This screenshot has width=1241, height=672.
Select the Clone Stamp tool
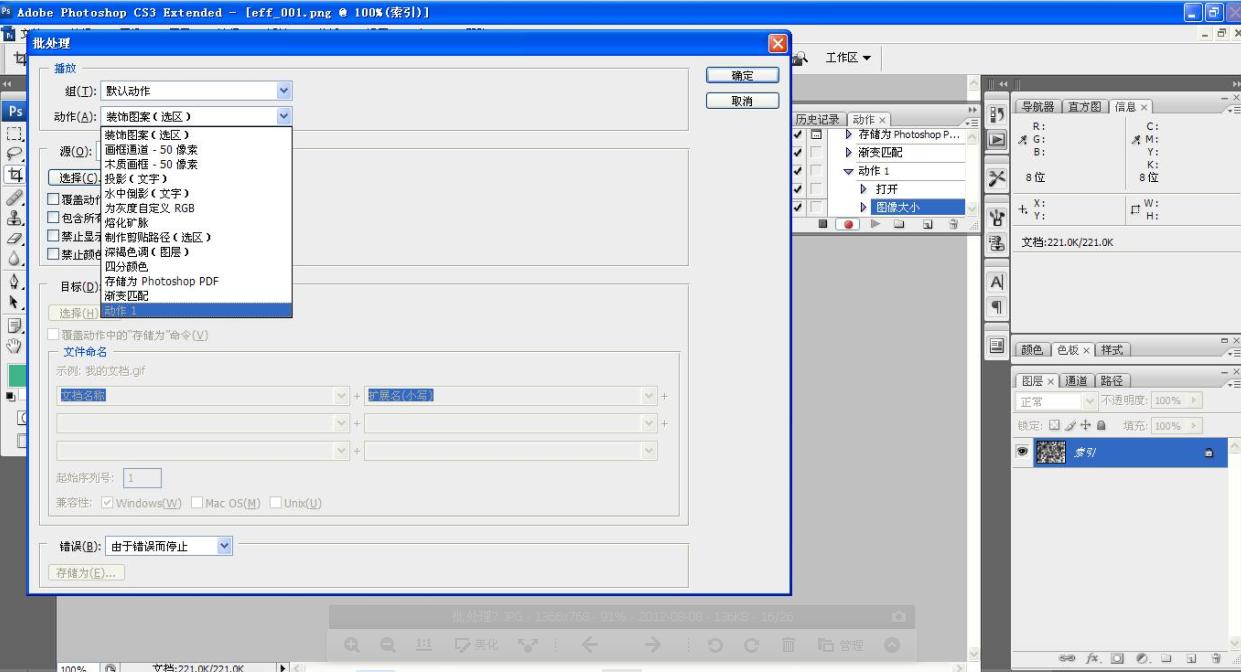(14, 219)
